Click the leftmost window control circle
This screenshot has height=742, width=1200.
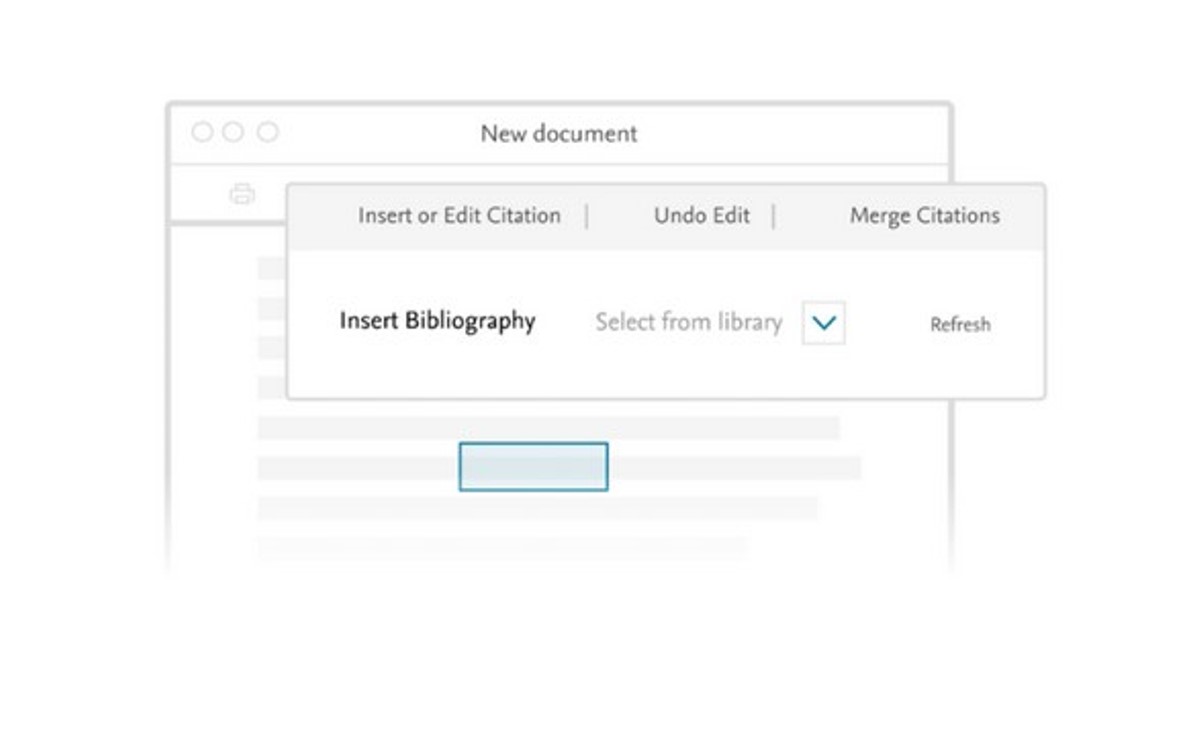point(202,132)
